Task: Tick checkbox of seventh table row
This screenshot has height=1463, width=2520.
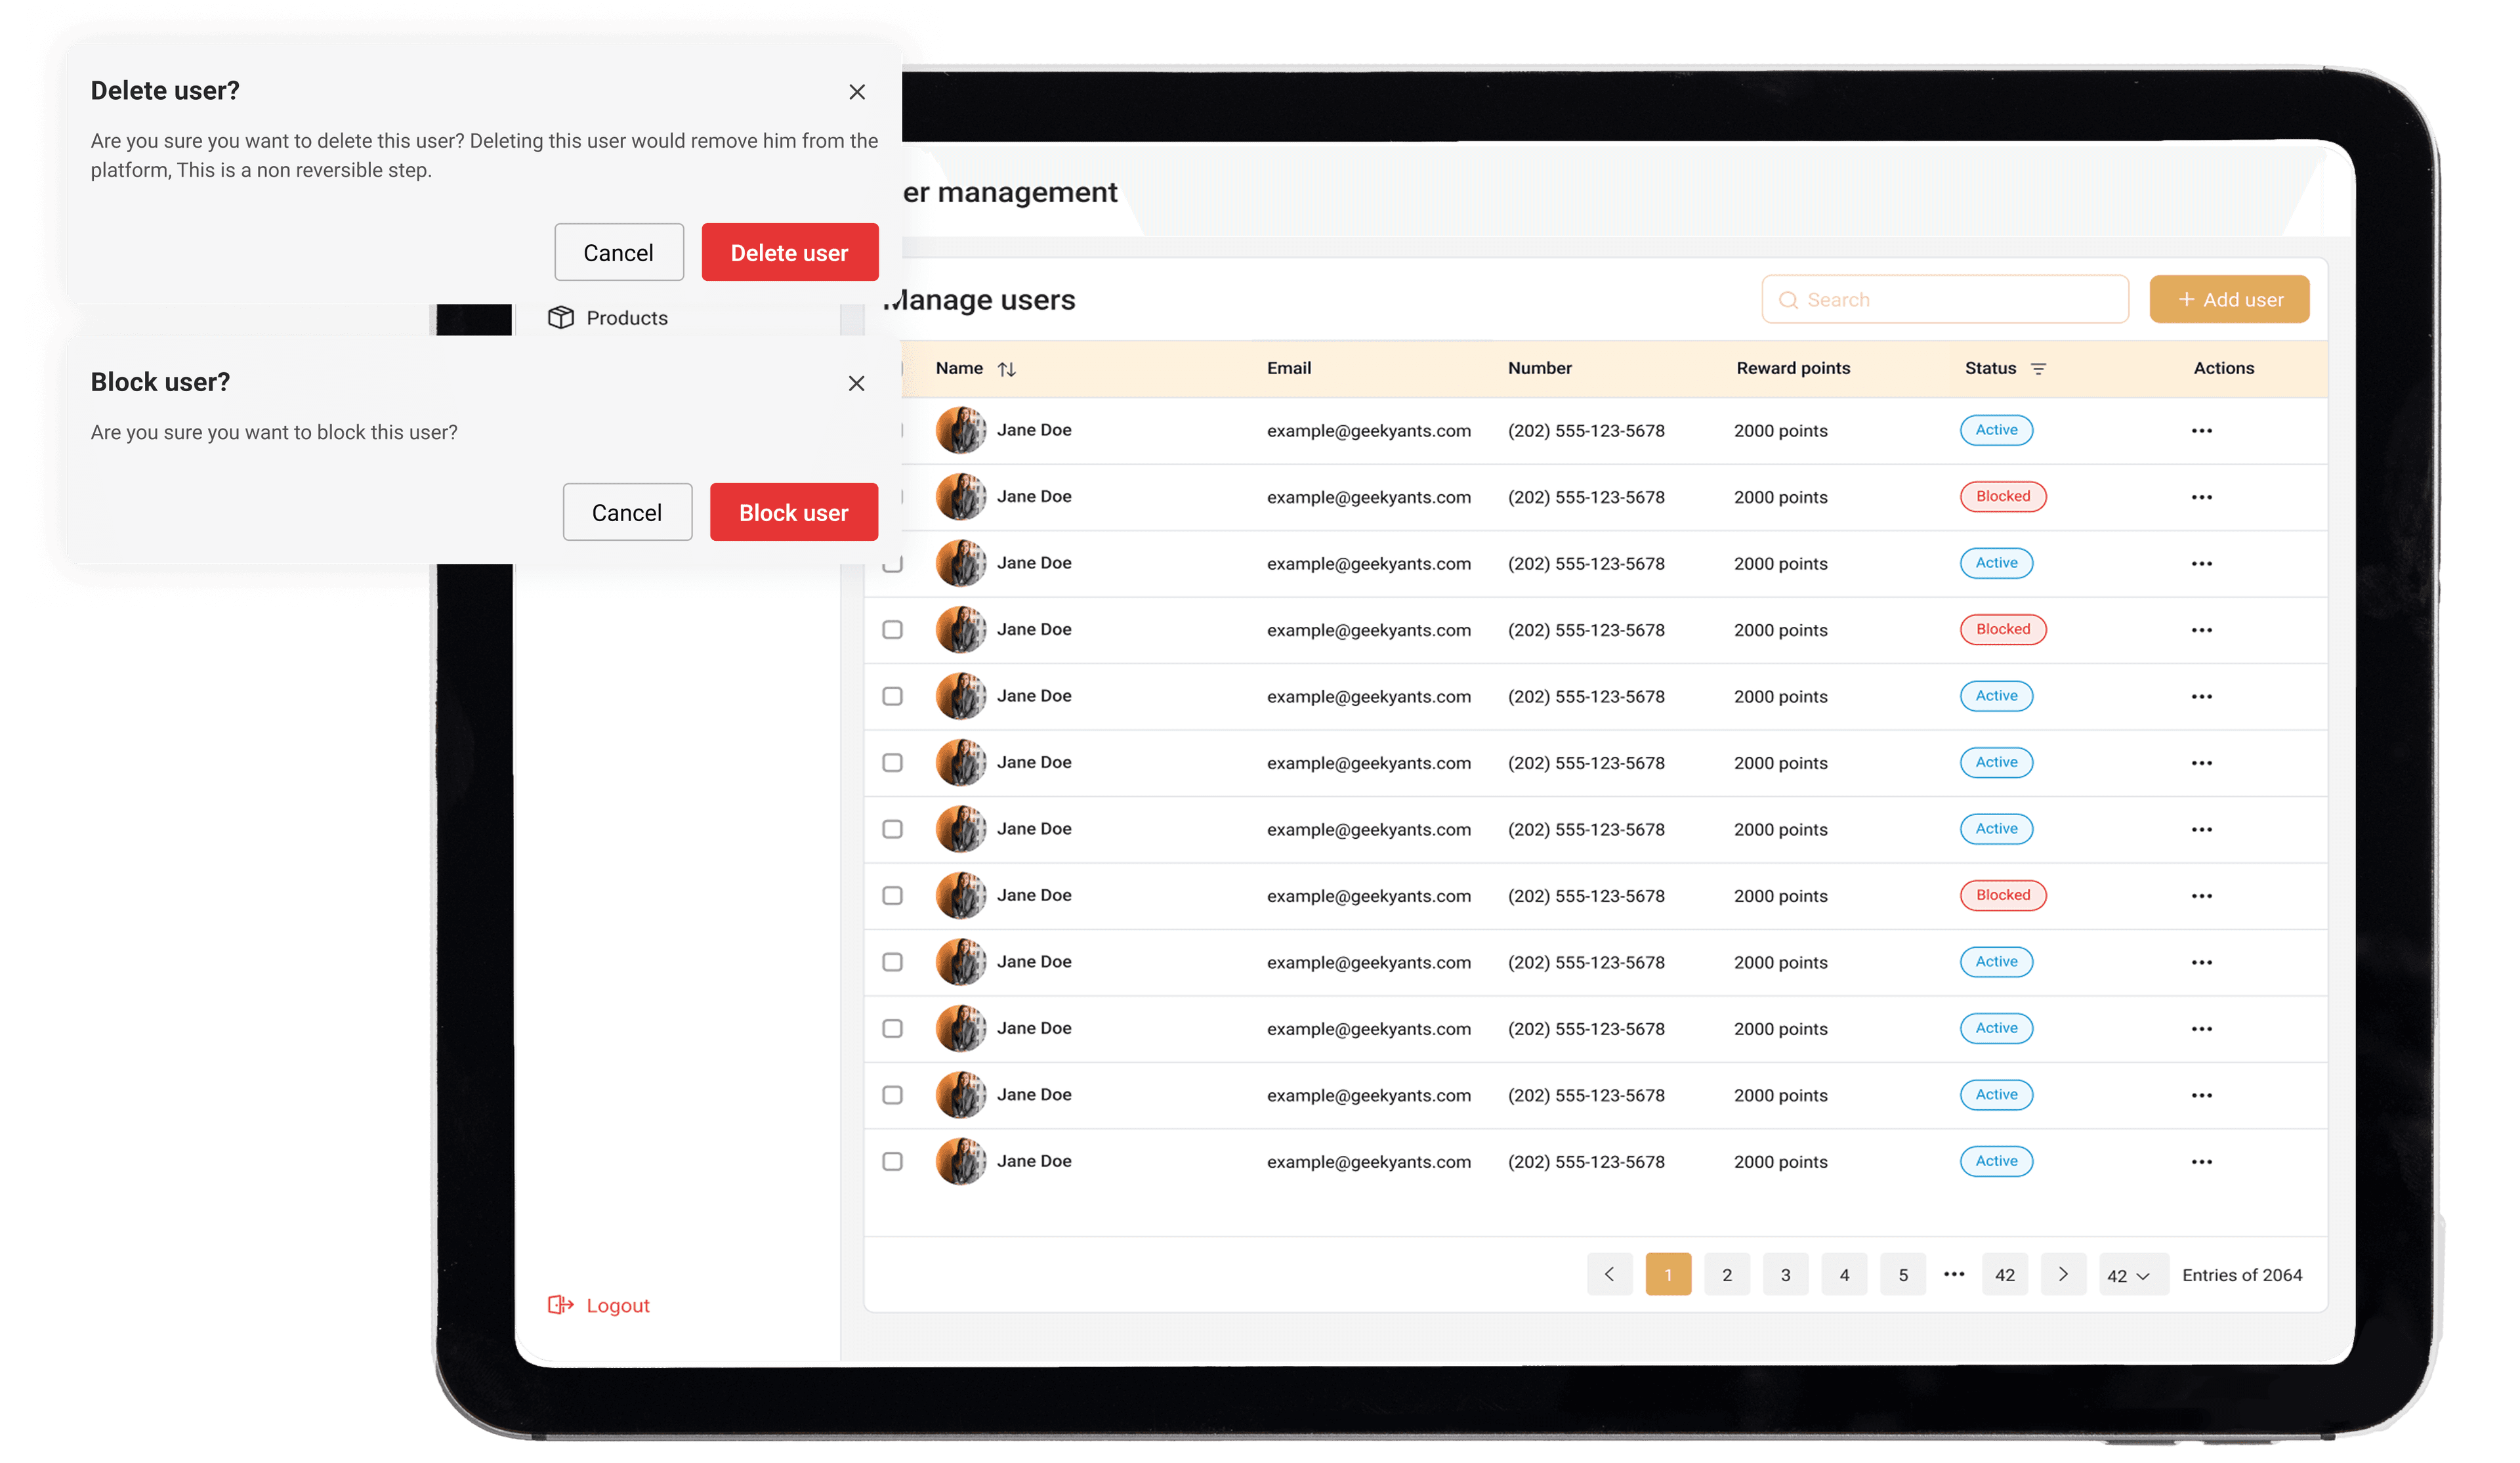Action: (x=893, y=829)
